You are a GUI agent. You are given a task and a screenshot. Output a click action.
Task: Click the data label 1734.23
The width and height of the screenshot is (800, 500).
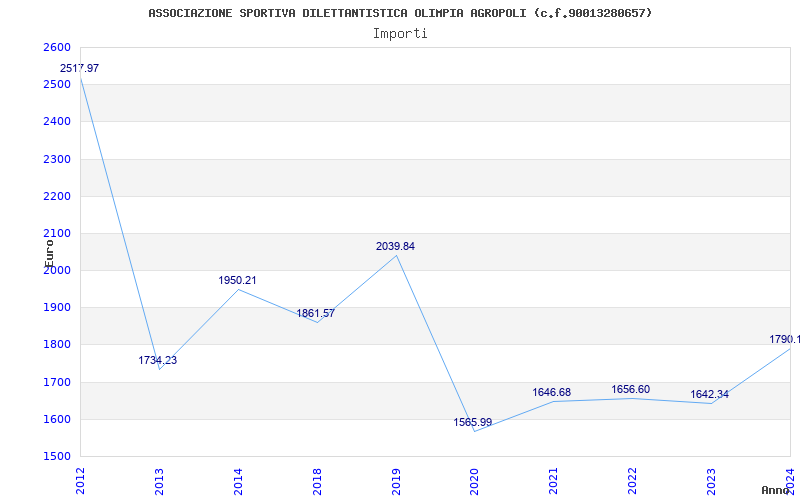click(x=158, y=360)
